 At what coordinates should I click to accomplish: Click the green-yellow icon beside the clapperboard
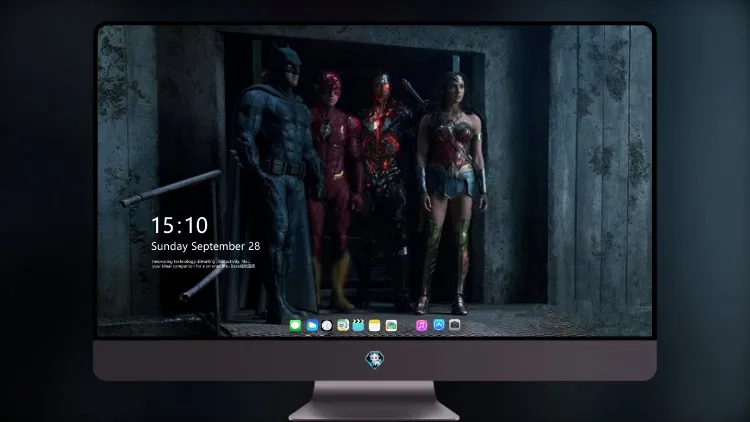343,325
